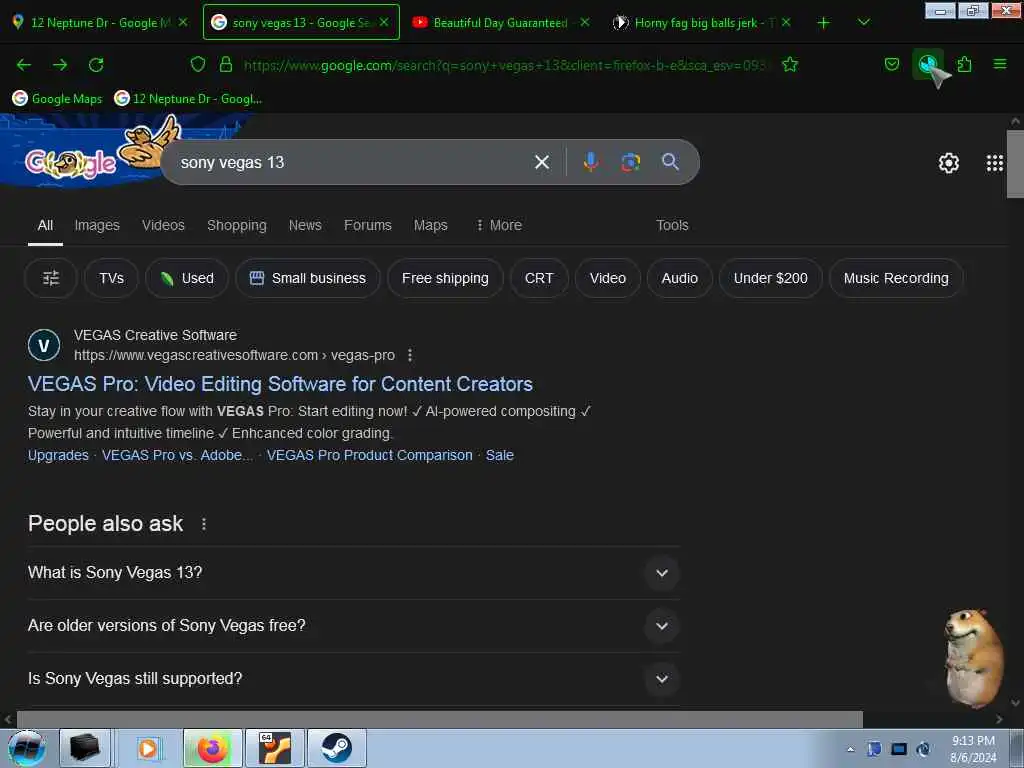The height and width of the screenshot is (768, 1024).
Task: Click in the sony vegas 13 search field
Action: (x=353, y=162)
